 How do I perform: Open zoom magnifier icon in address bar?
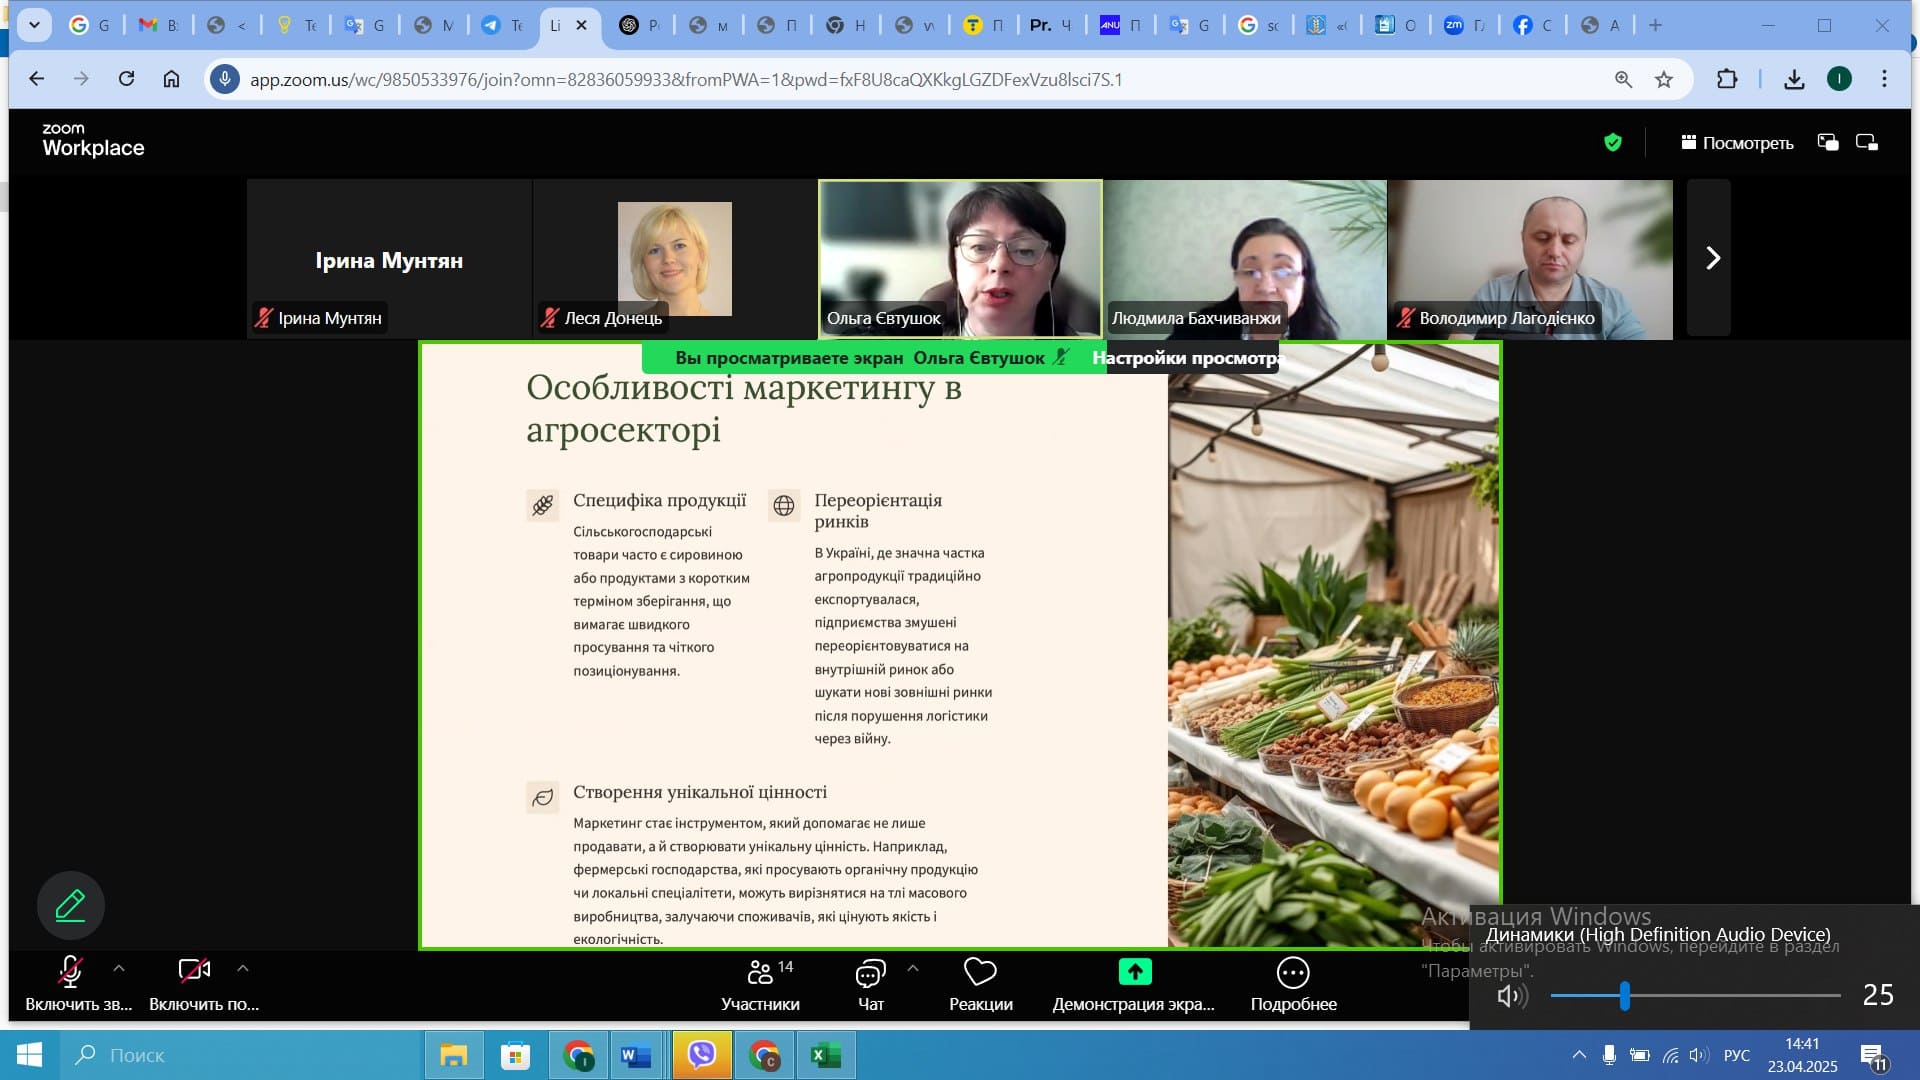coord(1623,79)
